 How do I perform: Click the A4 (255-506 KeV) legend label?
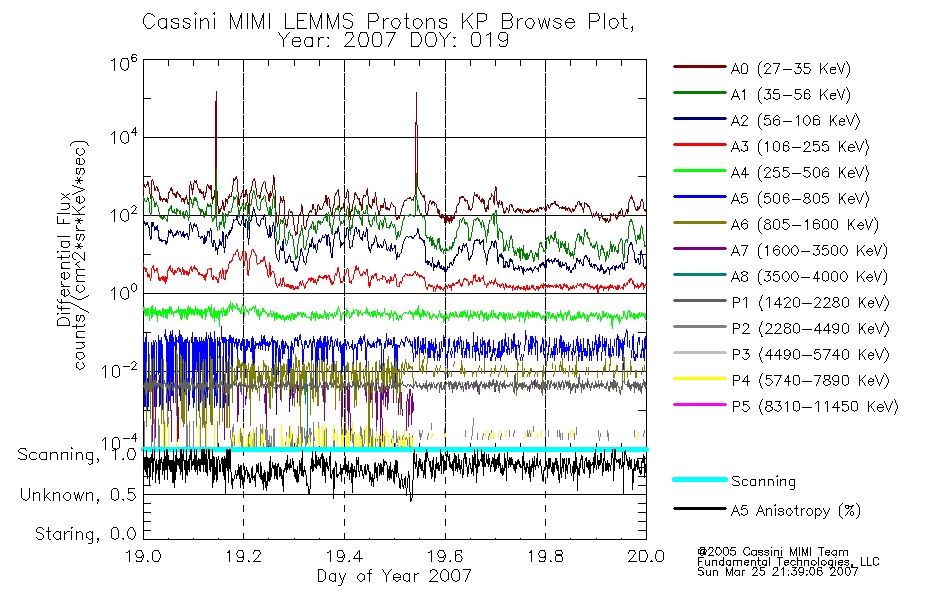(x=799, y=173)
